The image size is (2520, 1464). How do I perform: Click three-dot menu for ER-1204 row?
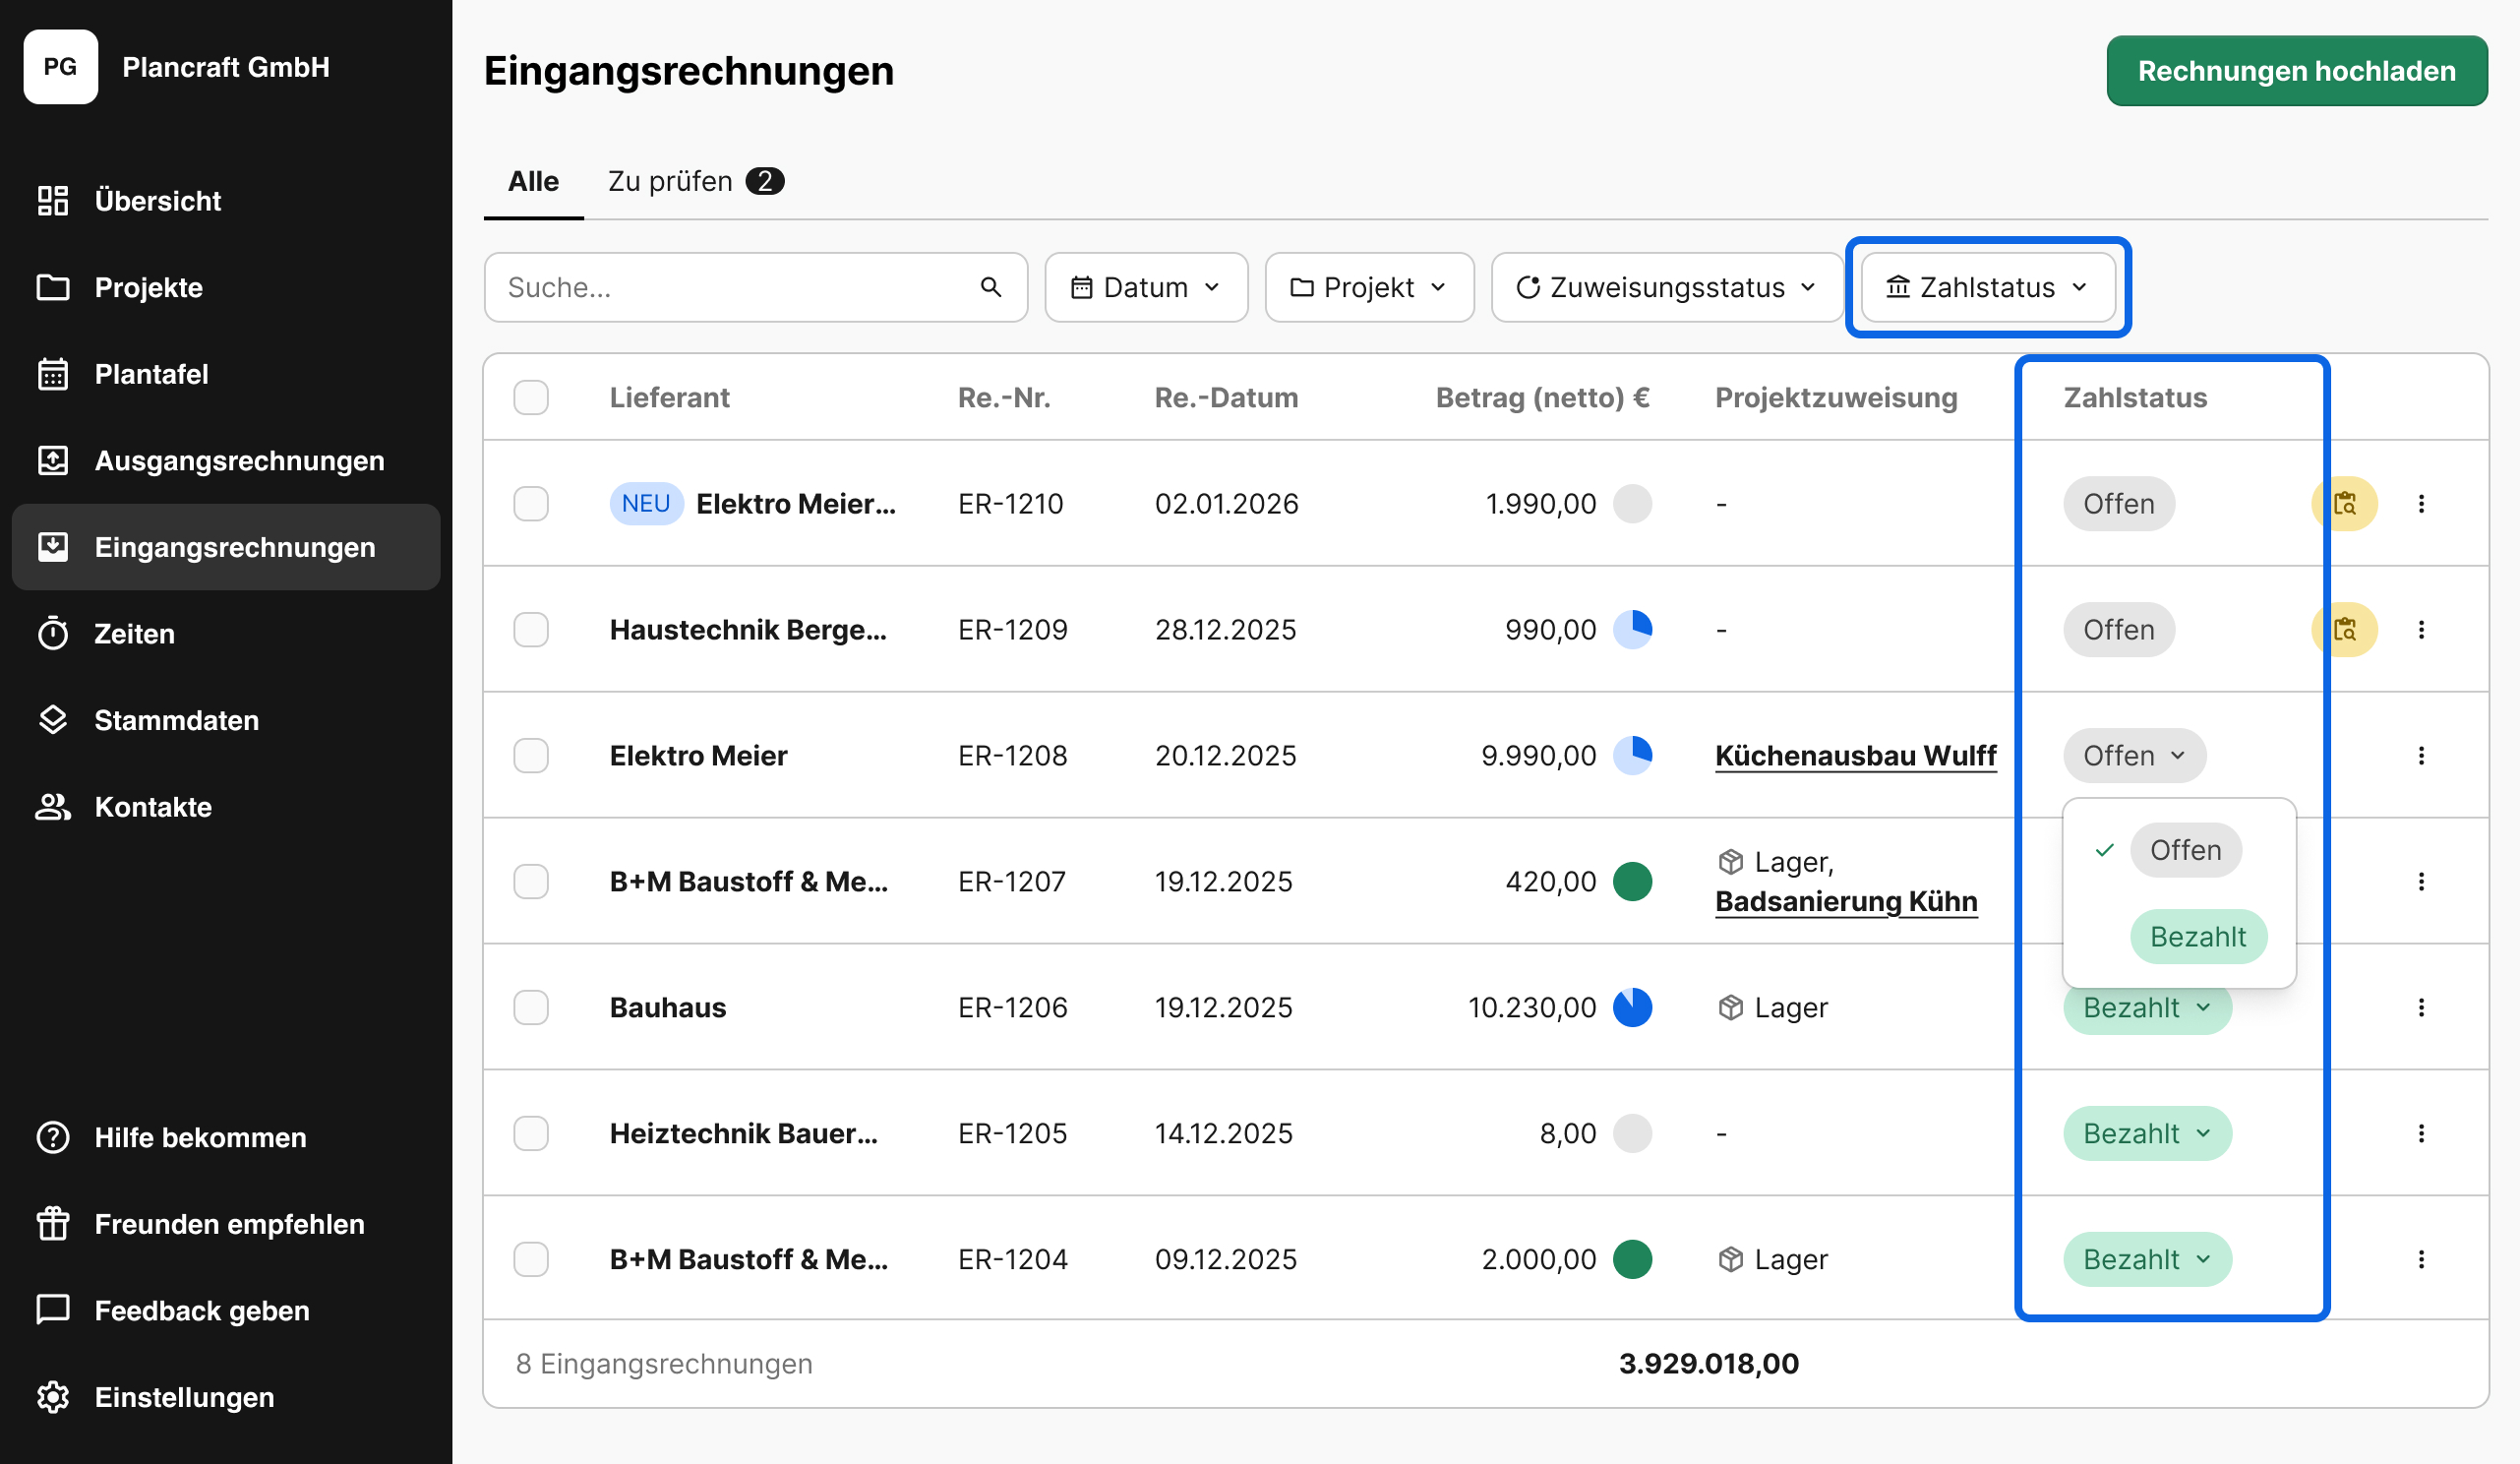pos(2421,1259)
